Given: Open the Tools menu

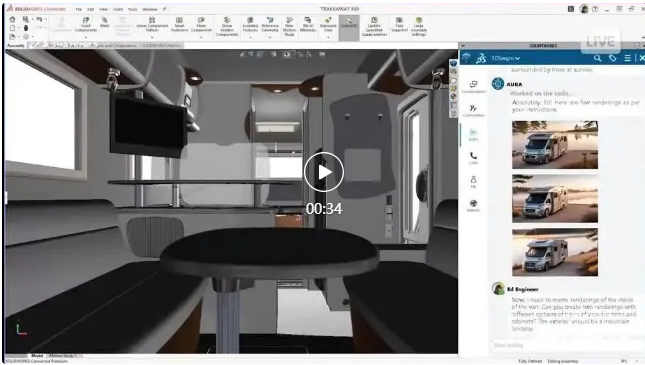Looking at the screenshot, I should (x=132, y=9).
